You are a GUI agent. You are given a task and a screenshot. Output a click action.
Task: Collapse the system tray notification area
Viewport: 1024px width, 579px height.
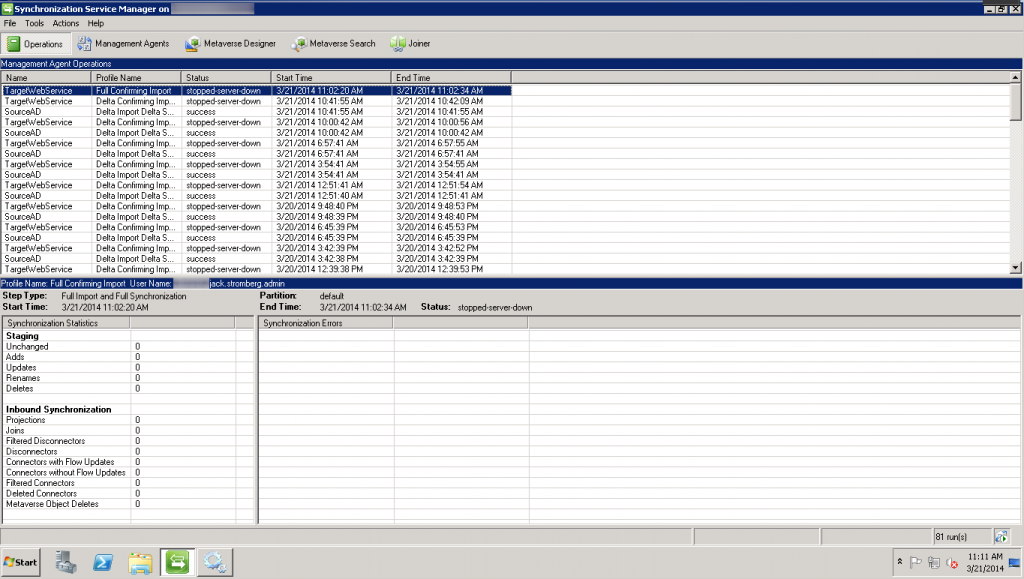(900, 562)
